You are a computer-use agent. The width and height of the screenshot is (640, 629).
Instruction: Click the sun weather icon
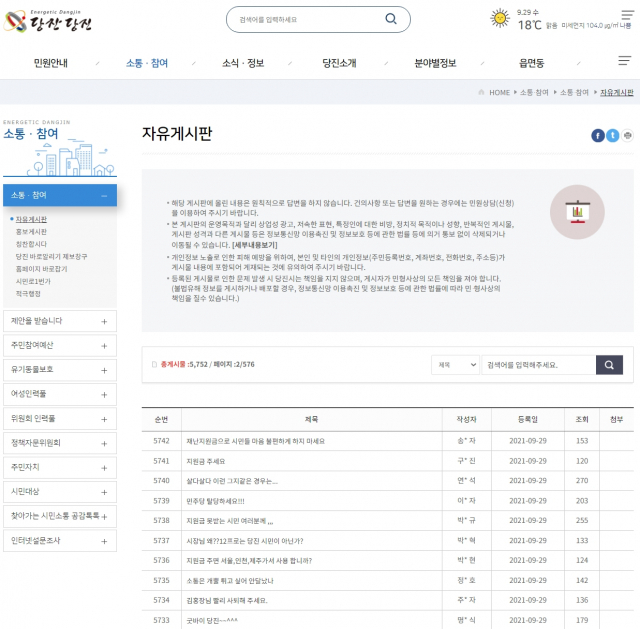500,18
